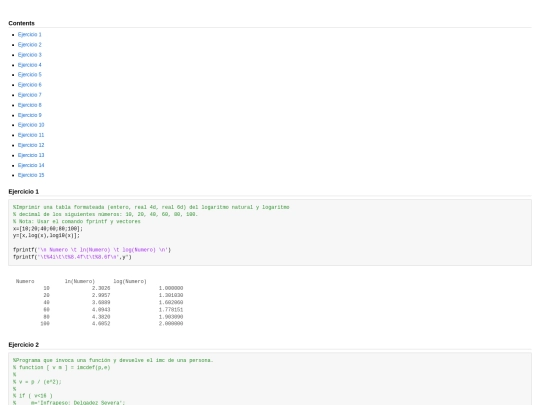Viewport: 540px width, 405px height.
Task: Select the Ejercicio 14 link
Action: (31, 165)
